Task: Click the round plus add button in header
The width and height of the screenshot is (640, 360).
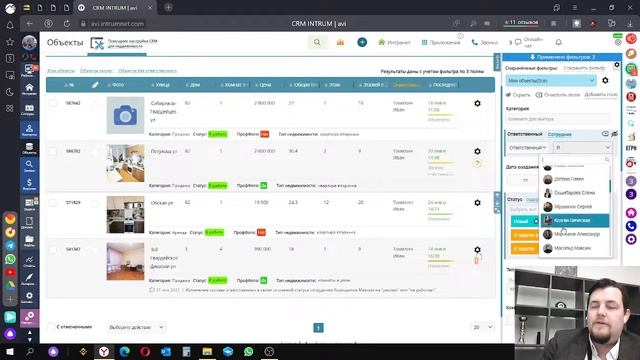Action: [362, 42]
